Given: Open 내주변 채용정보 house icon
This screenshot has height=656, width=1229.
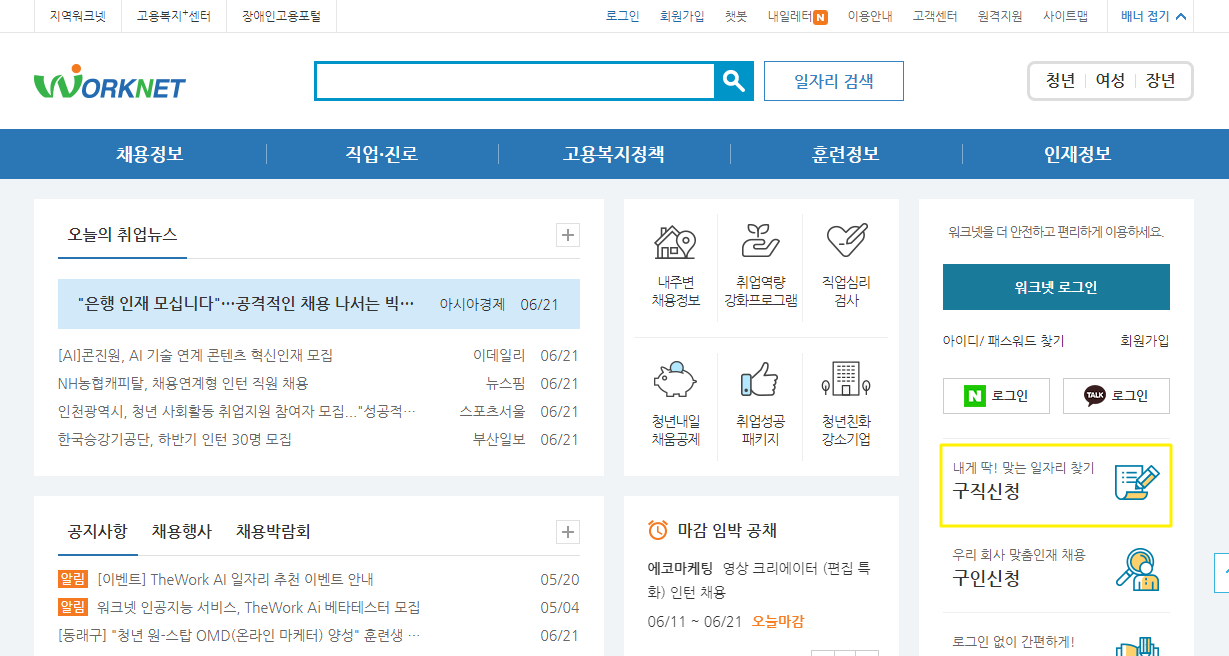Looking at the screenshot, I should pyautogui.click(x=675, y=243).
